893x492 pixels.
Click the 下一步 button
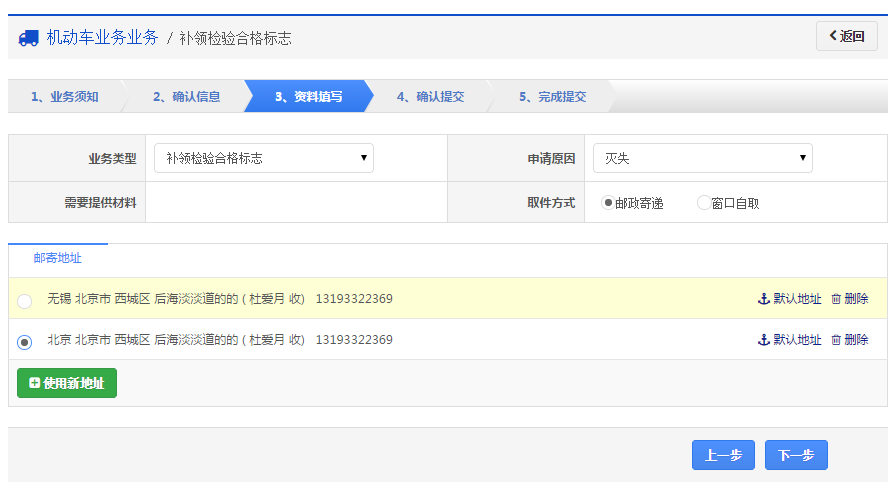click(x=796, y=455)
